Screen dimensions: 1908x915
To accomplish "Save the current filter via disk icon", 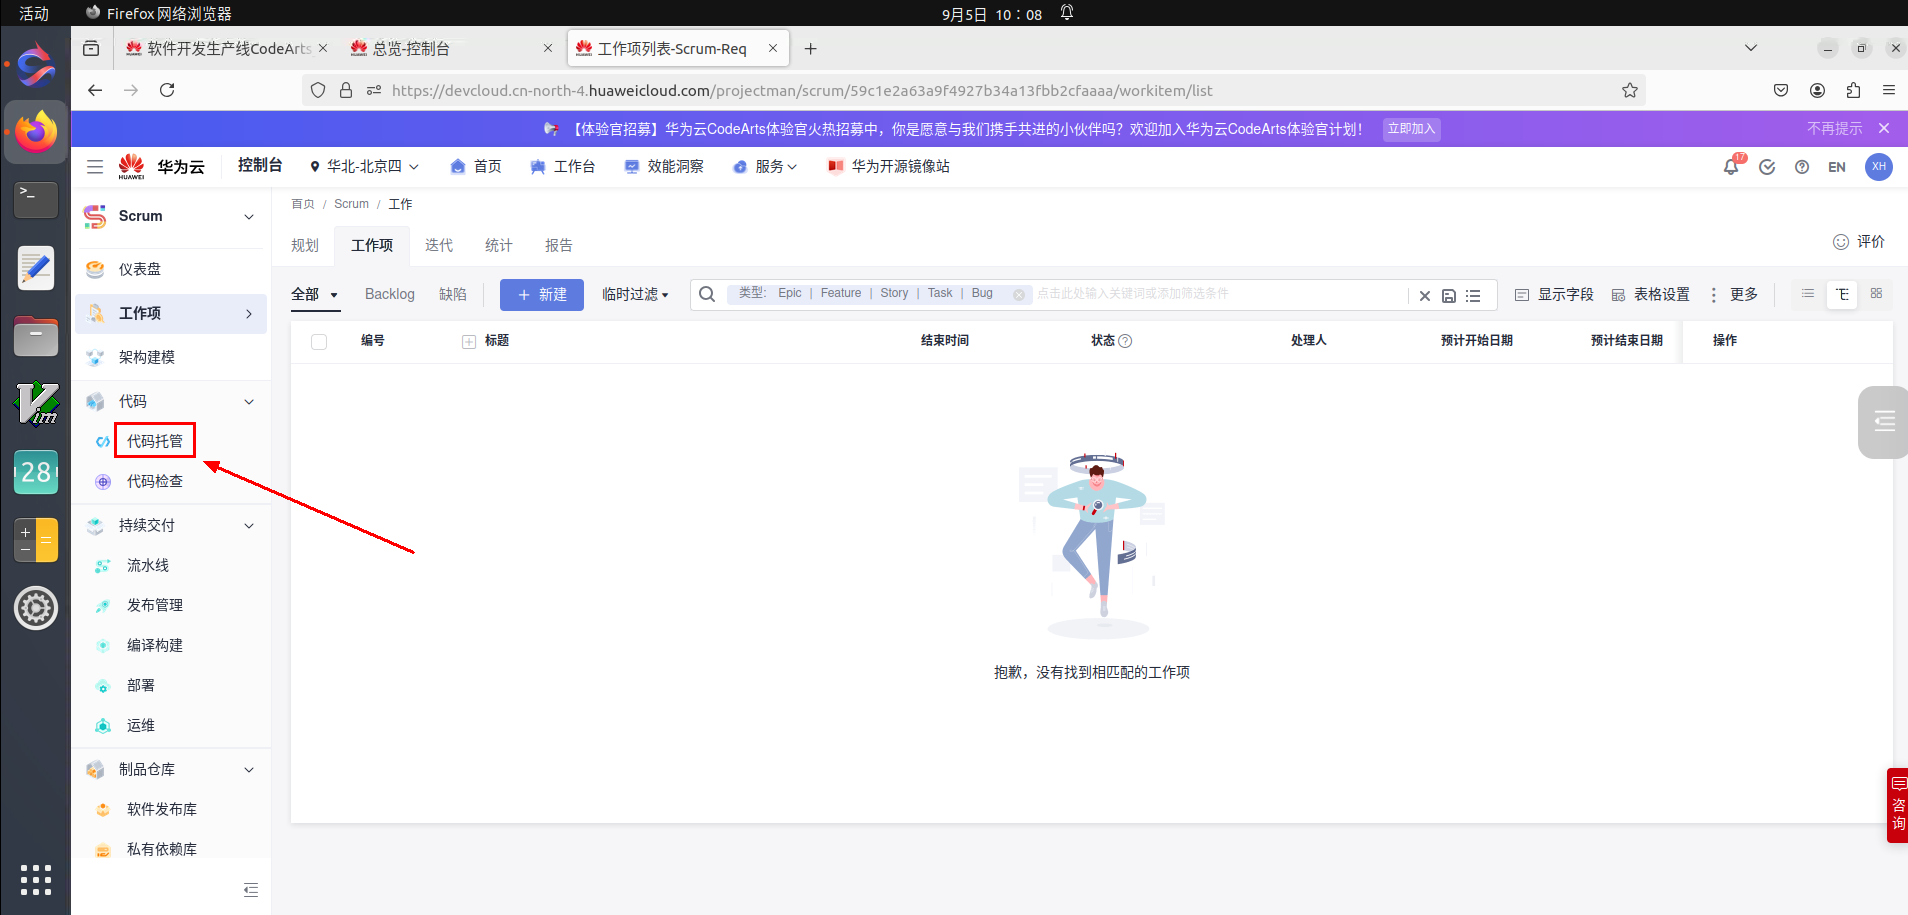I will point(1449,296).
